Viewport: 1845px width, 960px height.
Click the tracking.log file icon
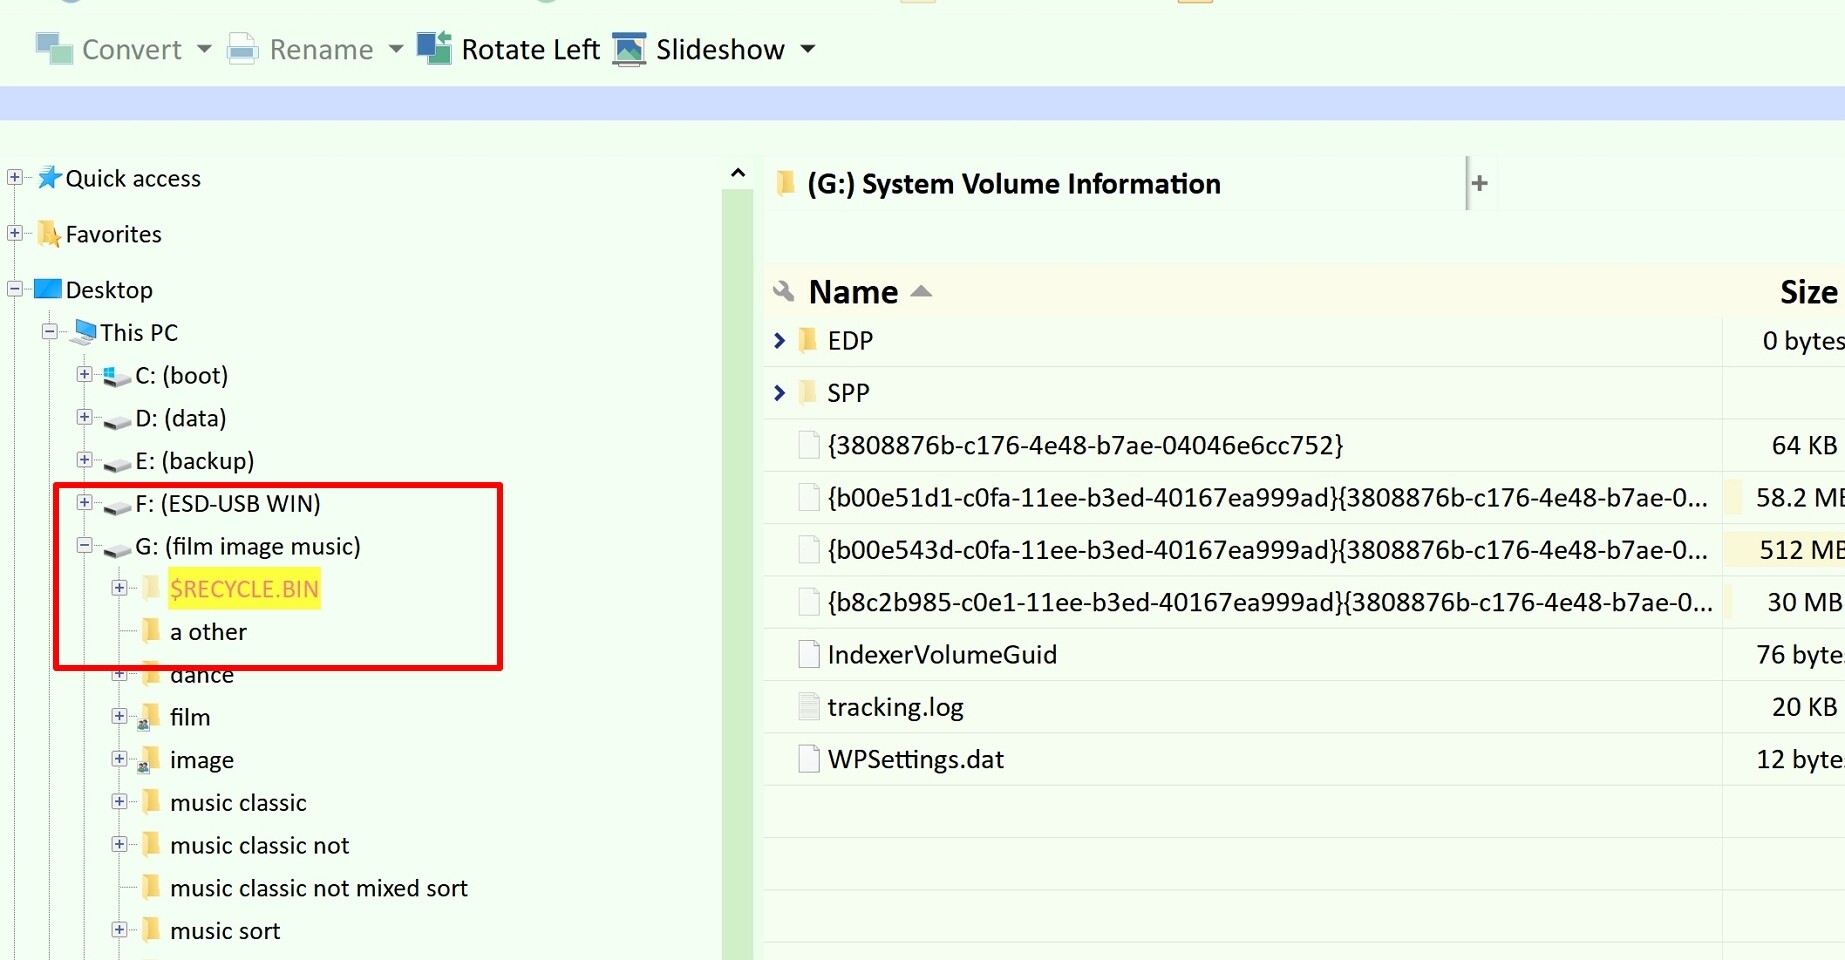pyautogui.click(x=809, y=706)
